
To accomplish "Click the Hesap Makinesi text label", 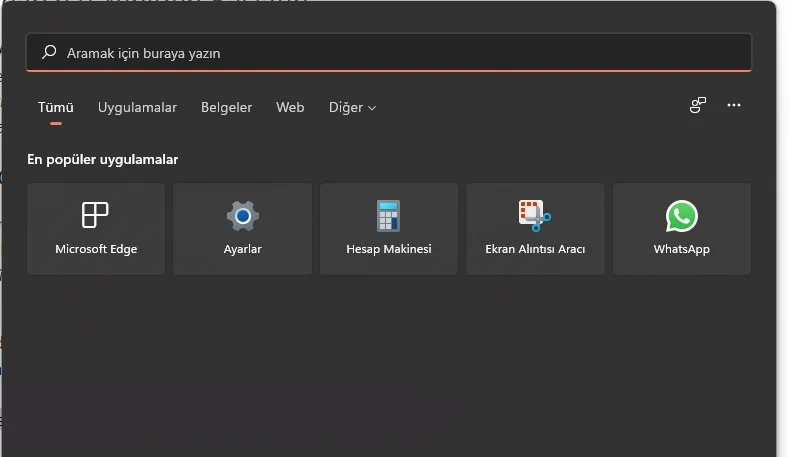I will pos(388,249).
